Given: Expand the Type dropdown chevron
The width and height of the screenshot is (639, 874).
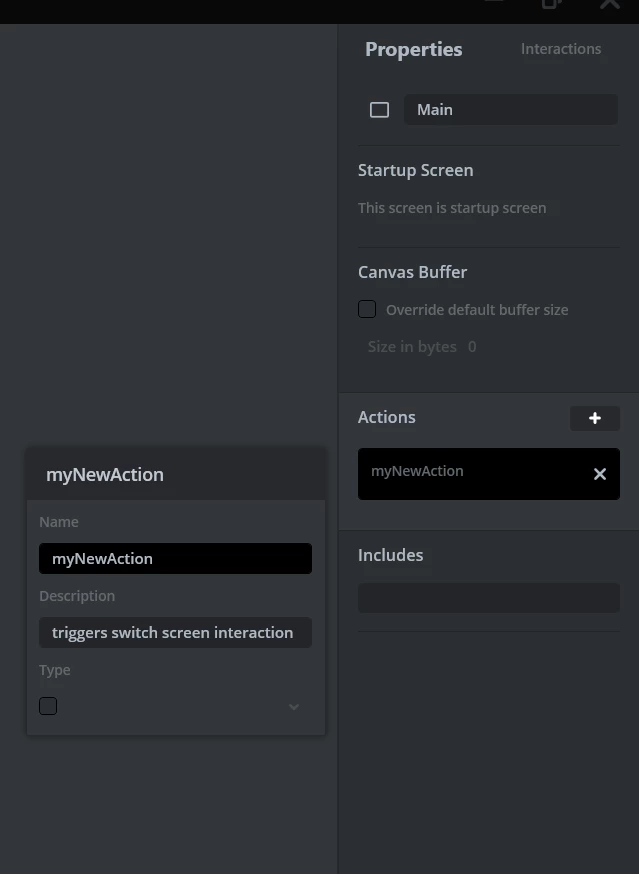Looking at the screenshot, I should (x=294, y=707).
